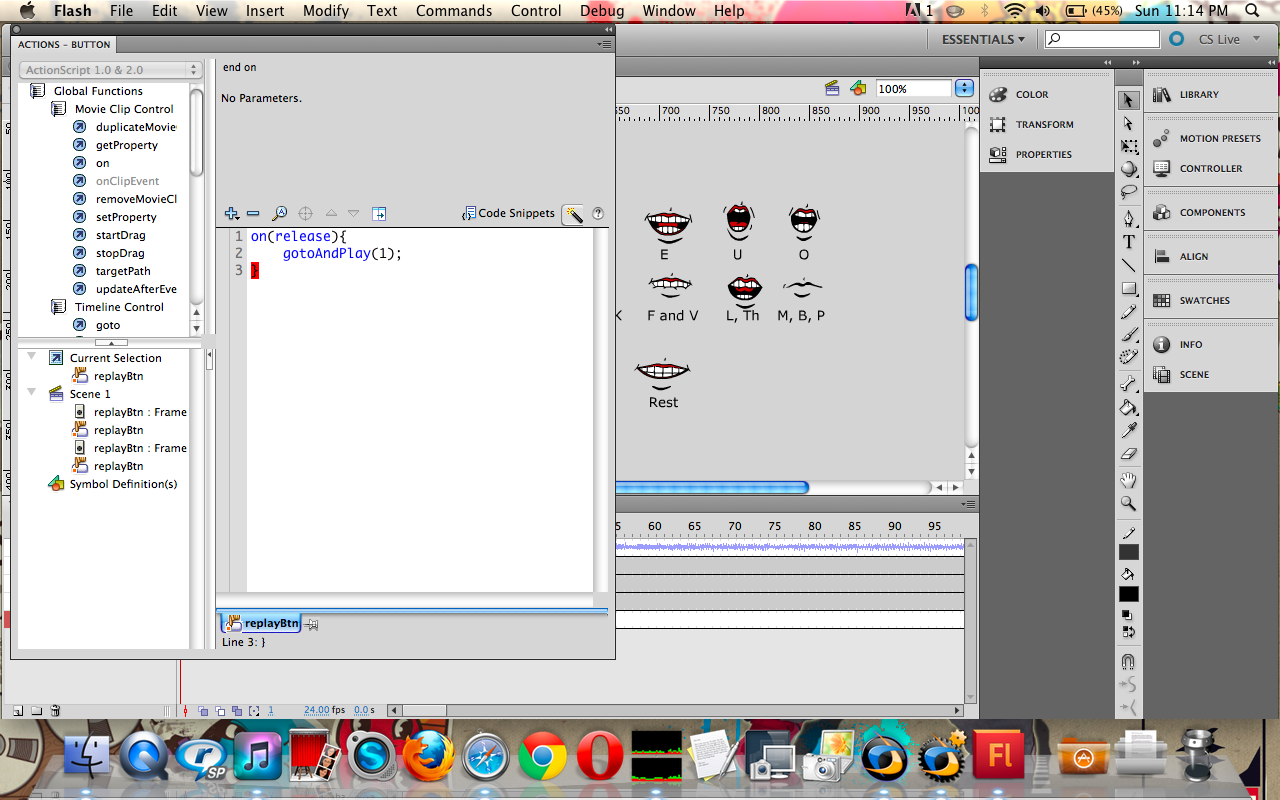Collapse the Movie Clip Control category
Screen dimensions: 1280x800
pyautogui.click(x=57, y=109)
